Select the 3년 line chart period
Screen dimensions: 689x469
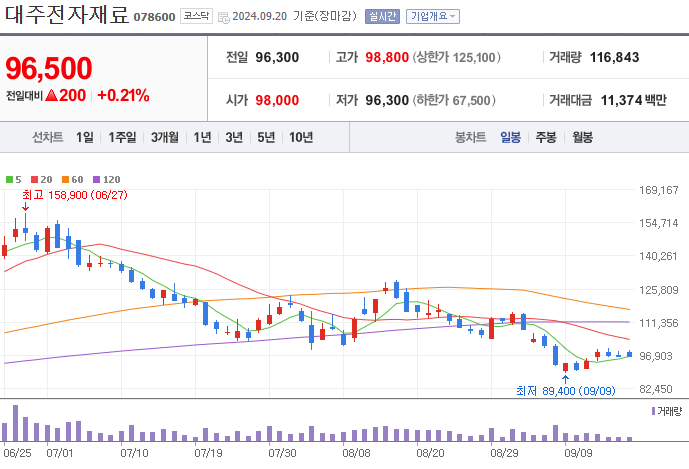click(x=234, y=138)
